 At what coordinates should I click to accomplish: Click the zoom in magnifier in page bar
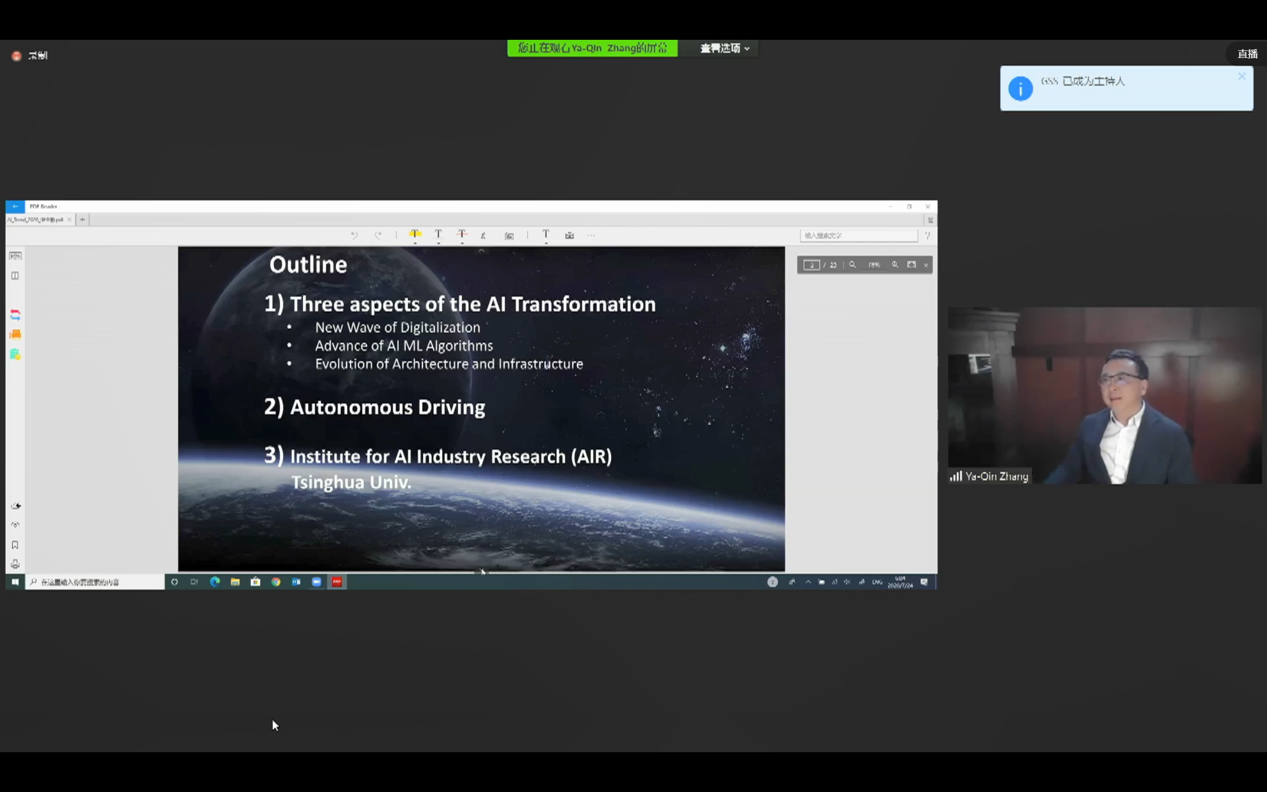[895, 265]
